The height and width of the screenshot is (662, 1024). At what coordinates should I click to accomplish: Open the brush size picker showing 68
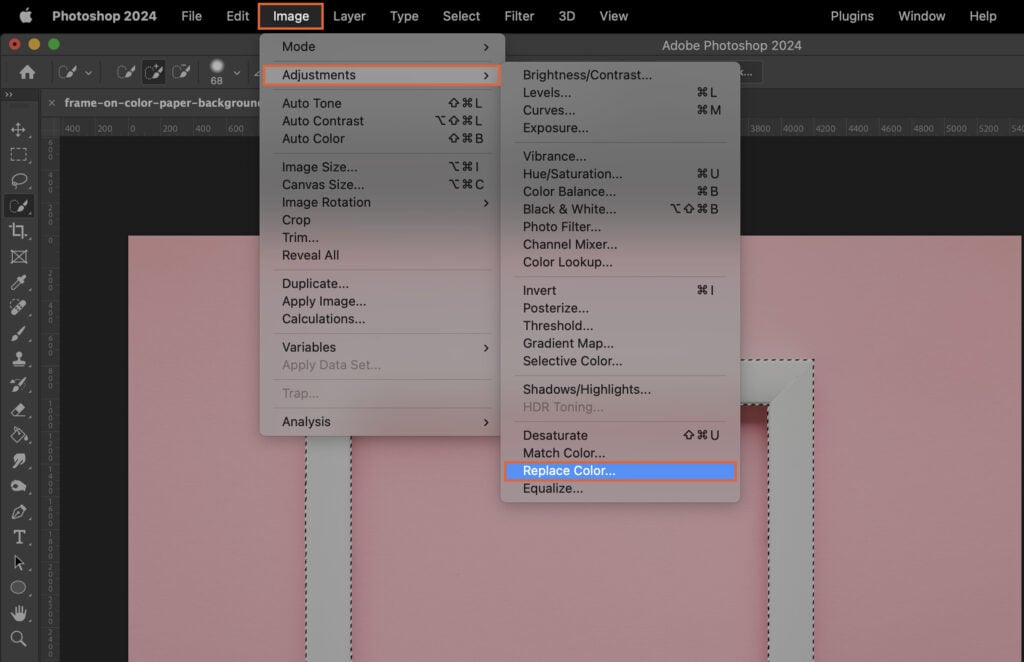click(x=217, y=70)
